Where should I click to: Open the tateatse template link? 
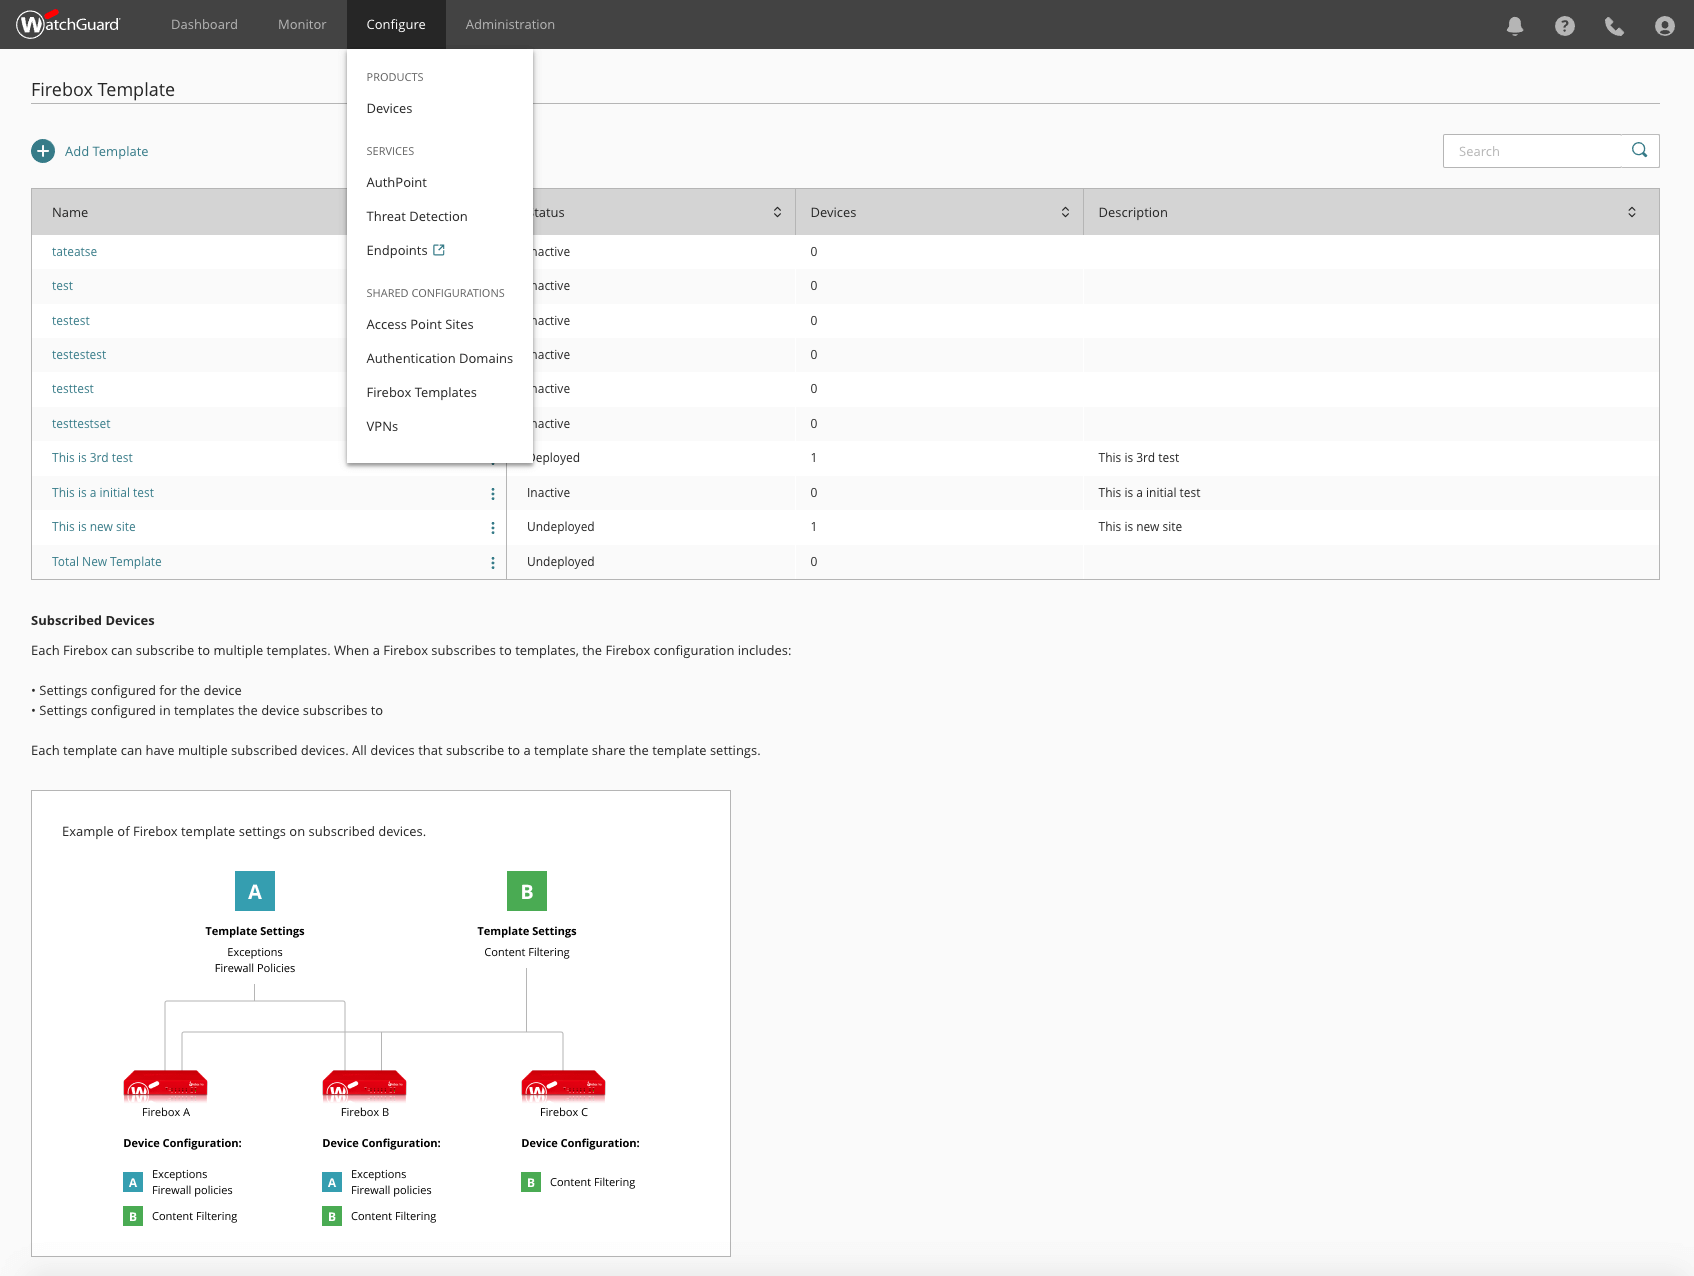[74, 252]
